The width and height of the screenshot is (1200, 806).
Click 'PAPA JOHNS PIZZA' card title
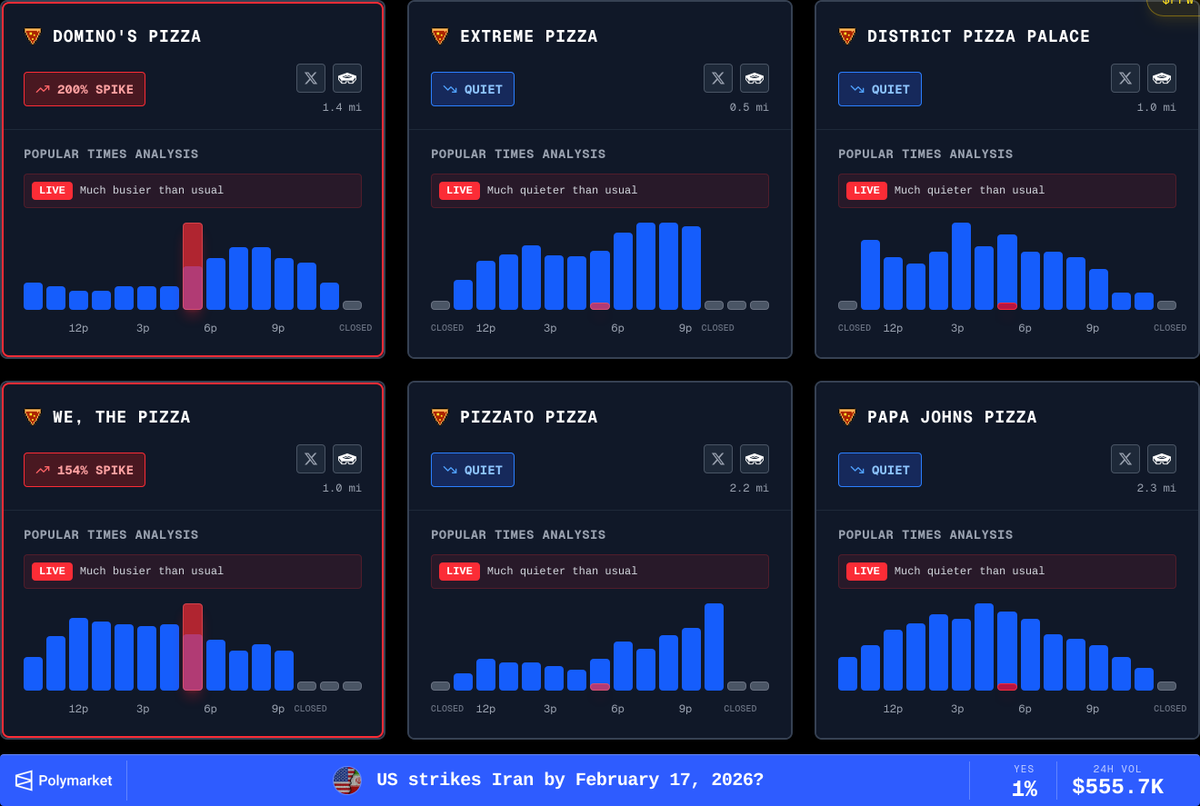click(x=952, y=417)
